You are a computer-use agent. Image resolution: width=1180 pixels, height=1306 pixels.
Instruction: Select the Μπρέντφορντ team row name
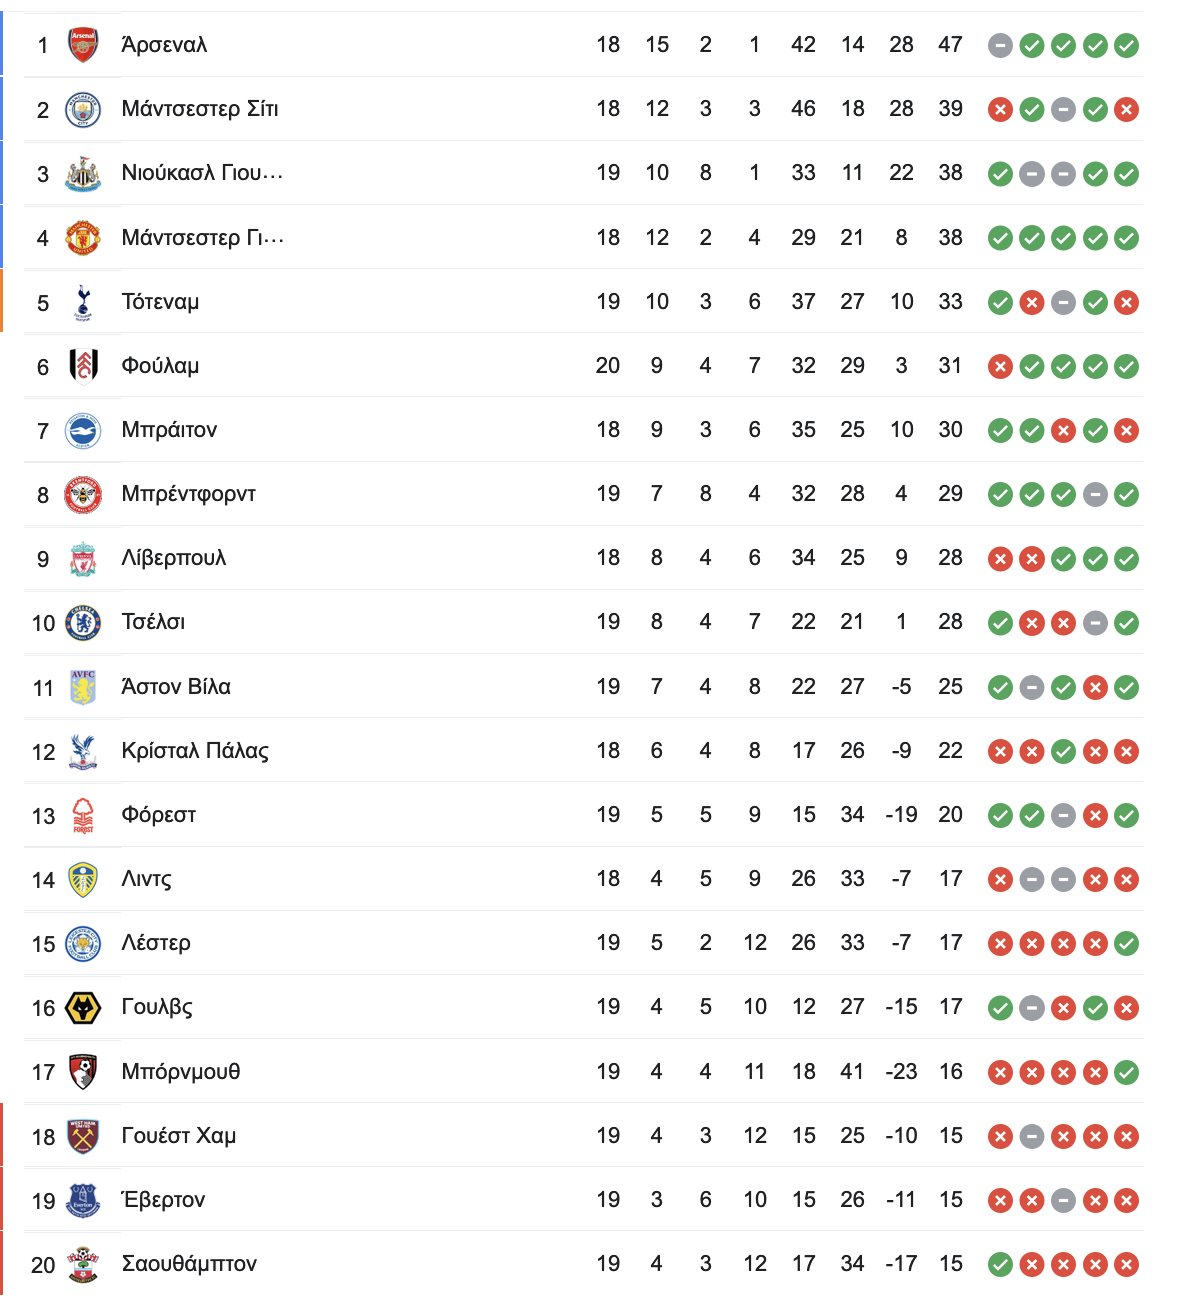pyautogui.click(x=188, y=494)
